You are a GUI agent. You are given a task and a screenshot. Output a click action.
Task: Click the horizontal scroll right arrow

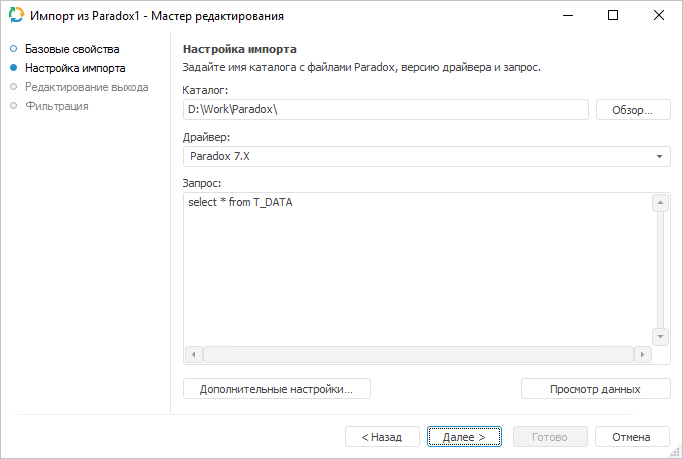click(642, 354)
